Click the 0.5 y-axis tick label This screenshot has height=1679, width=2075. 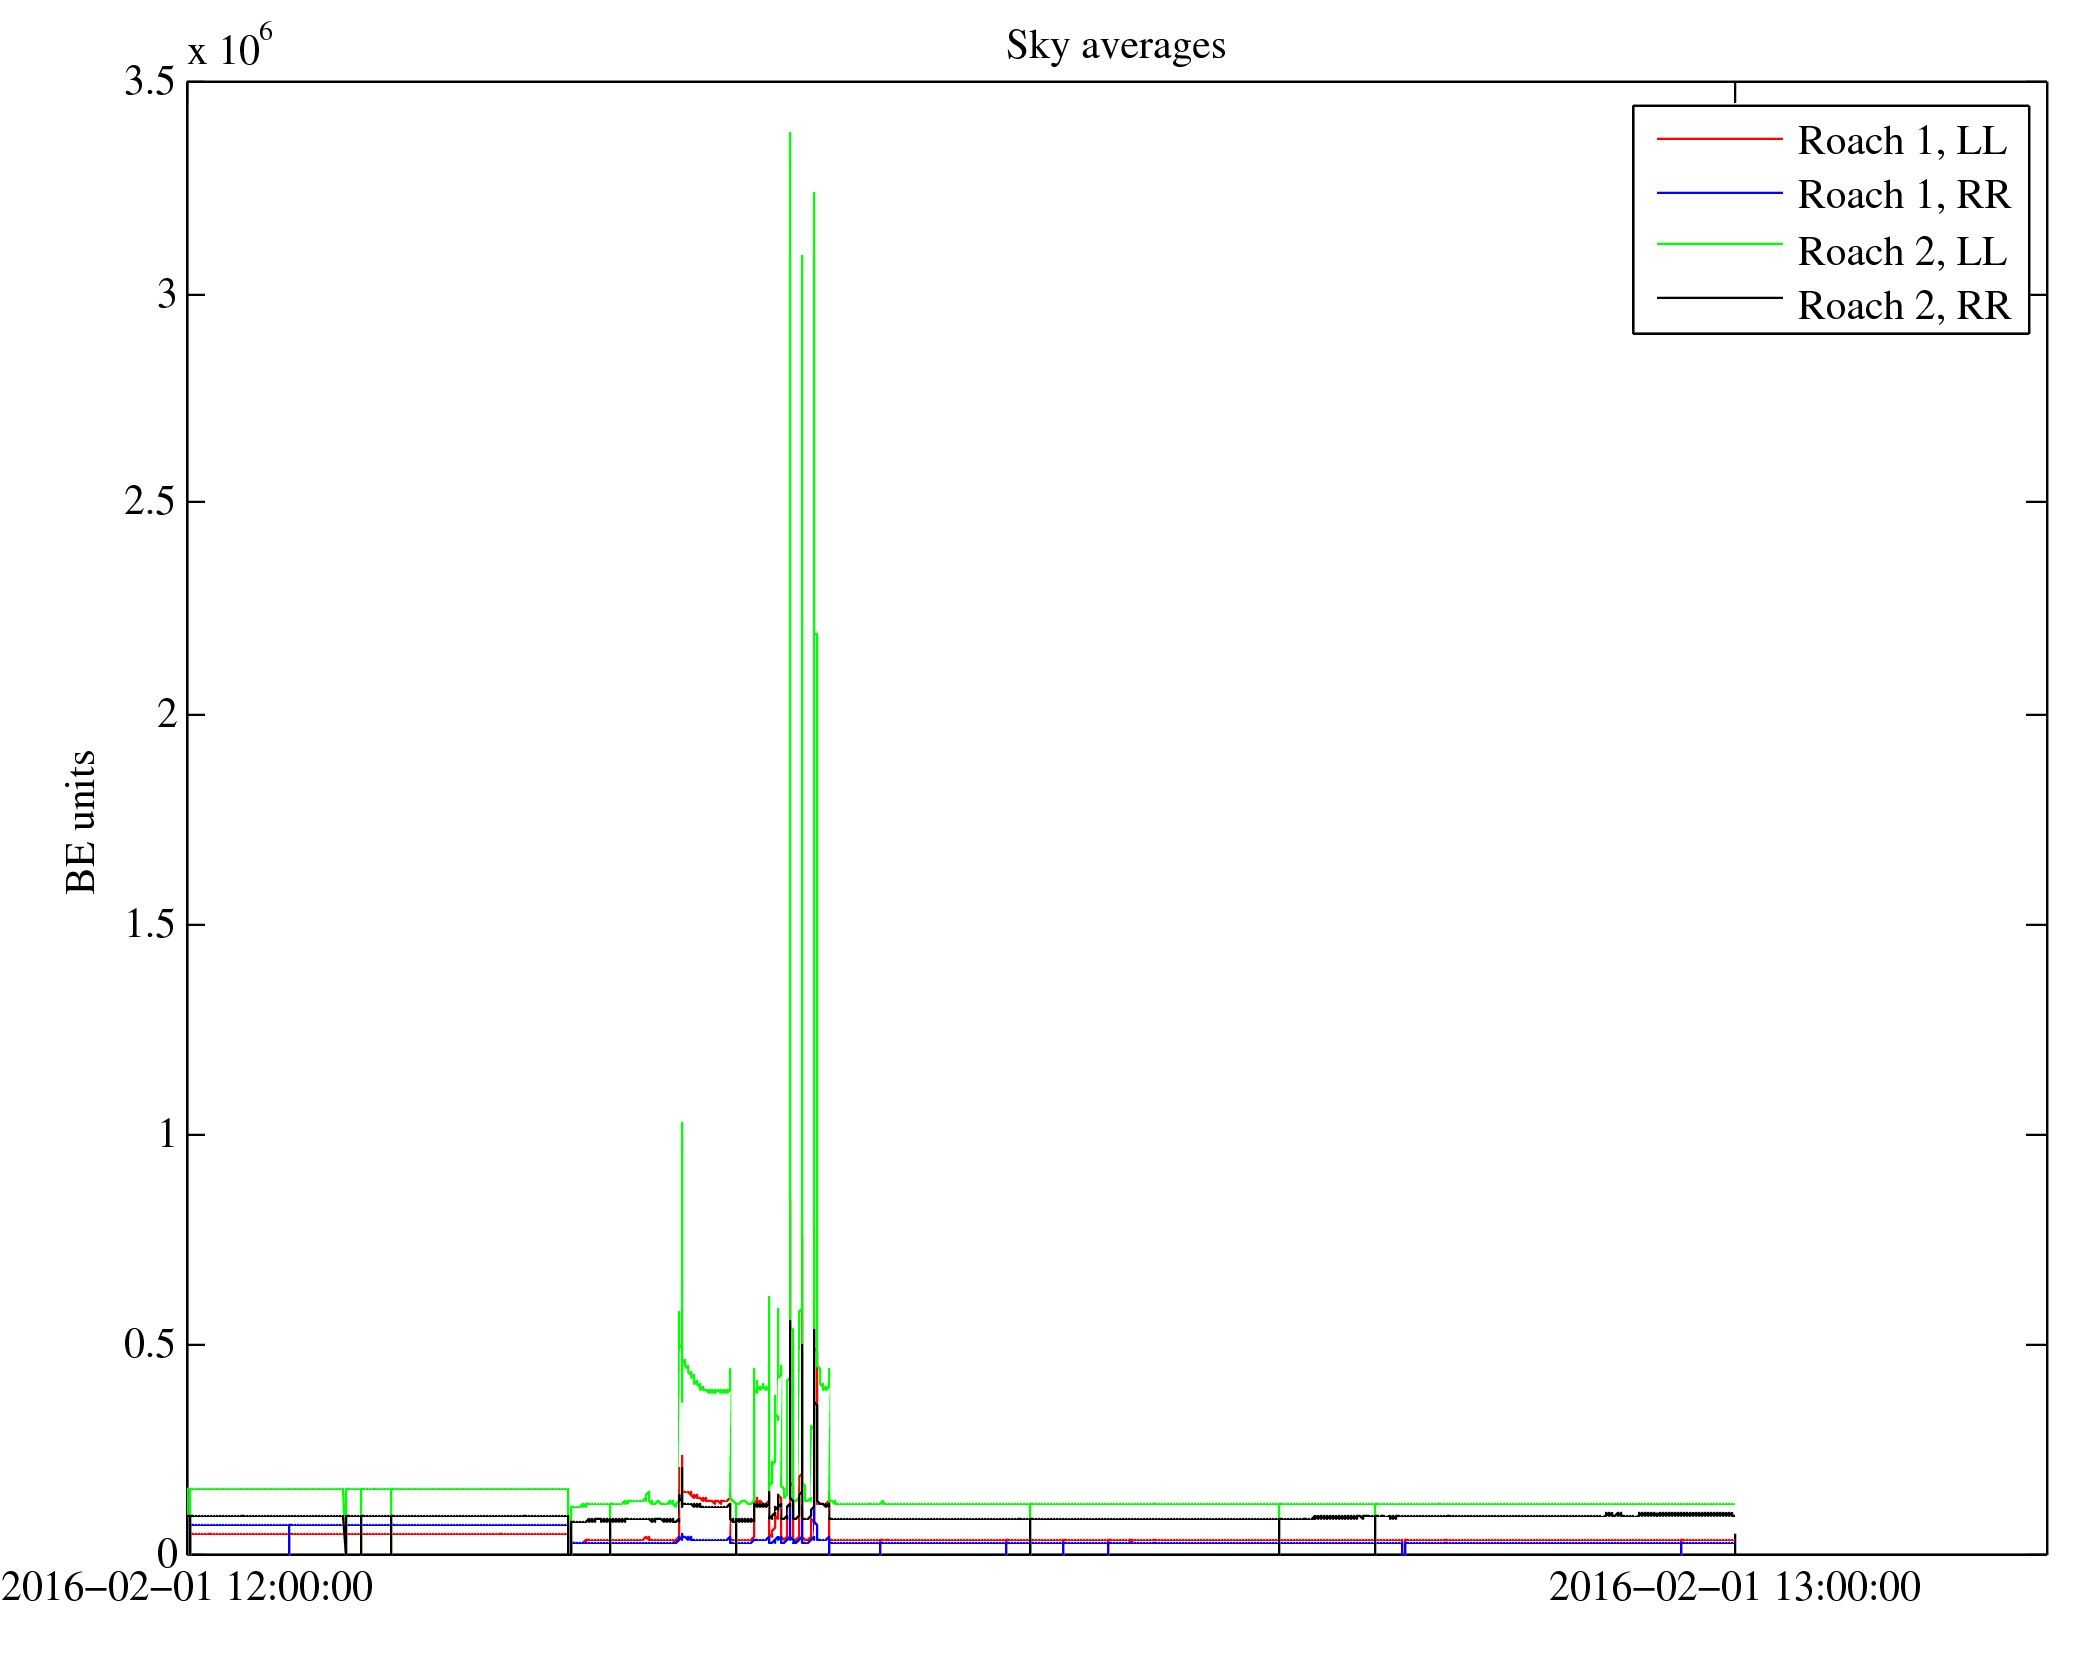pyautogui.click(x=150, y=1345)
